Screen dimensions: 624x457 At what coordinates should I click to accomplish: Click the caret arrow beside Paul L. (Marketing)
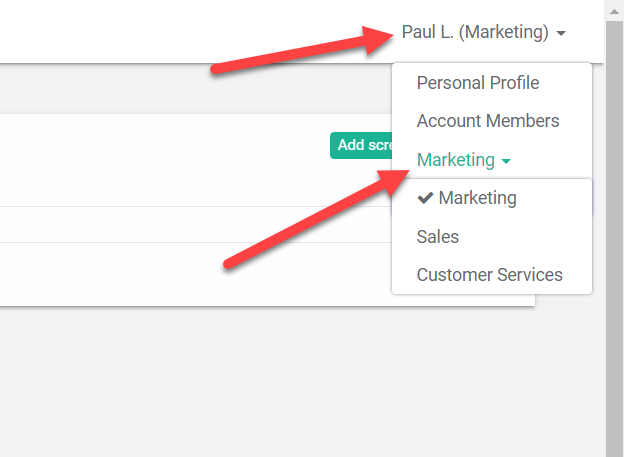[561, 33]
